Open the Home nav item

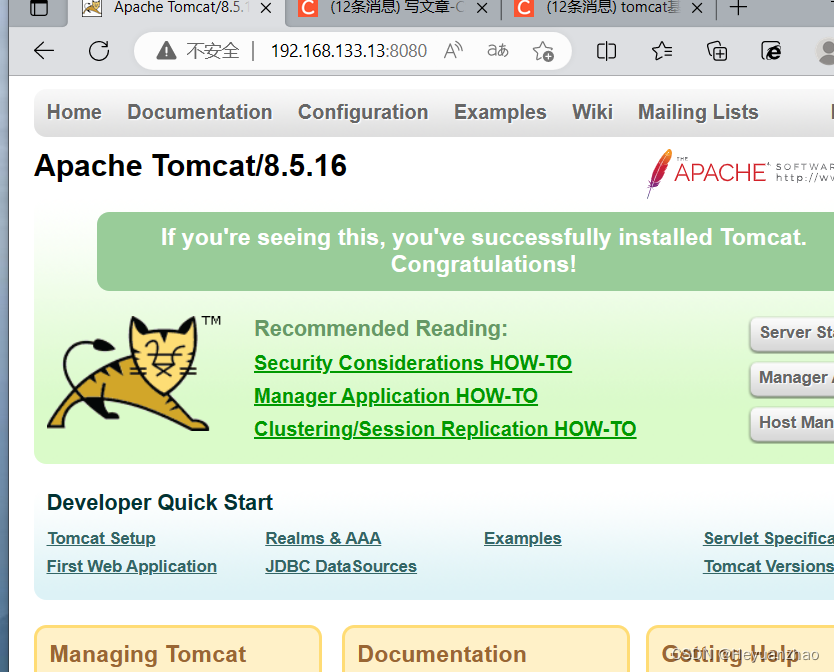coord(74,112)
